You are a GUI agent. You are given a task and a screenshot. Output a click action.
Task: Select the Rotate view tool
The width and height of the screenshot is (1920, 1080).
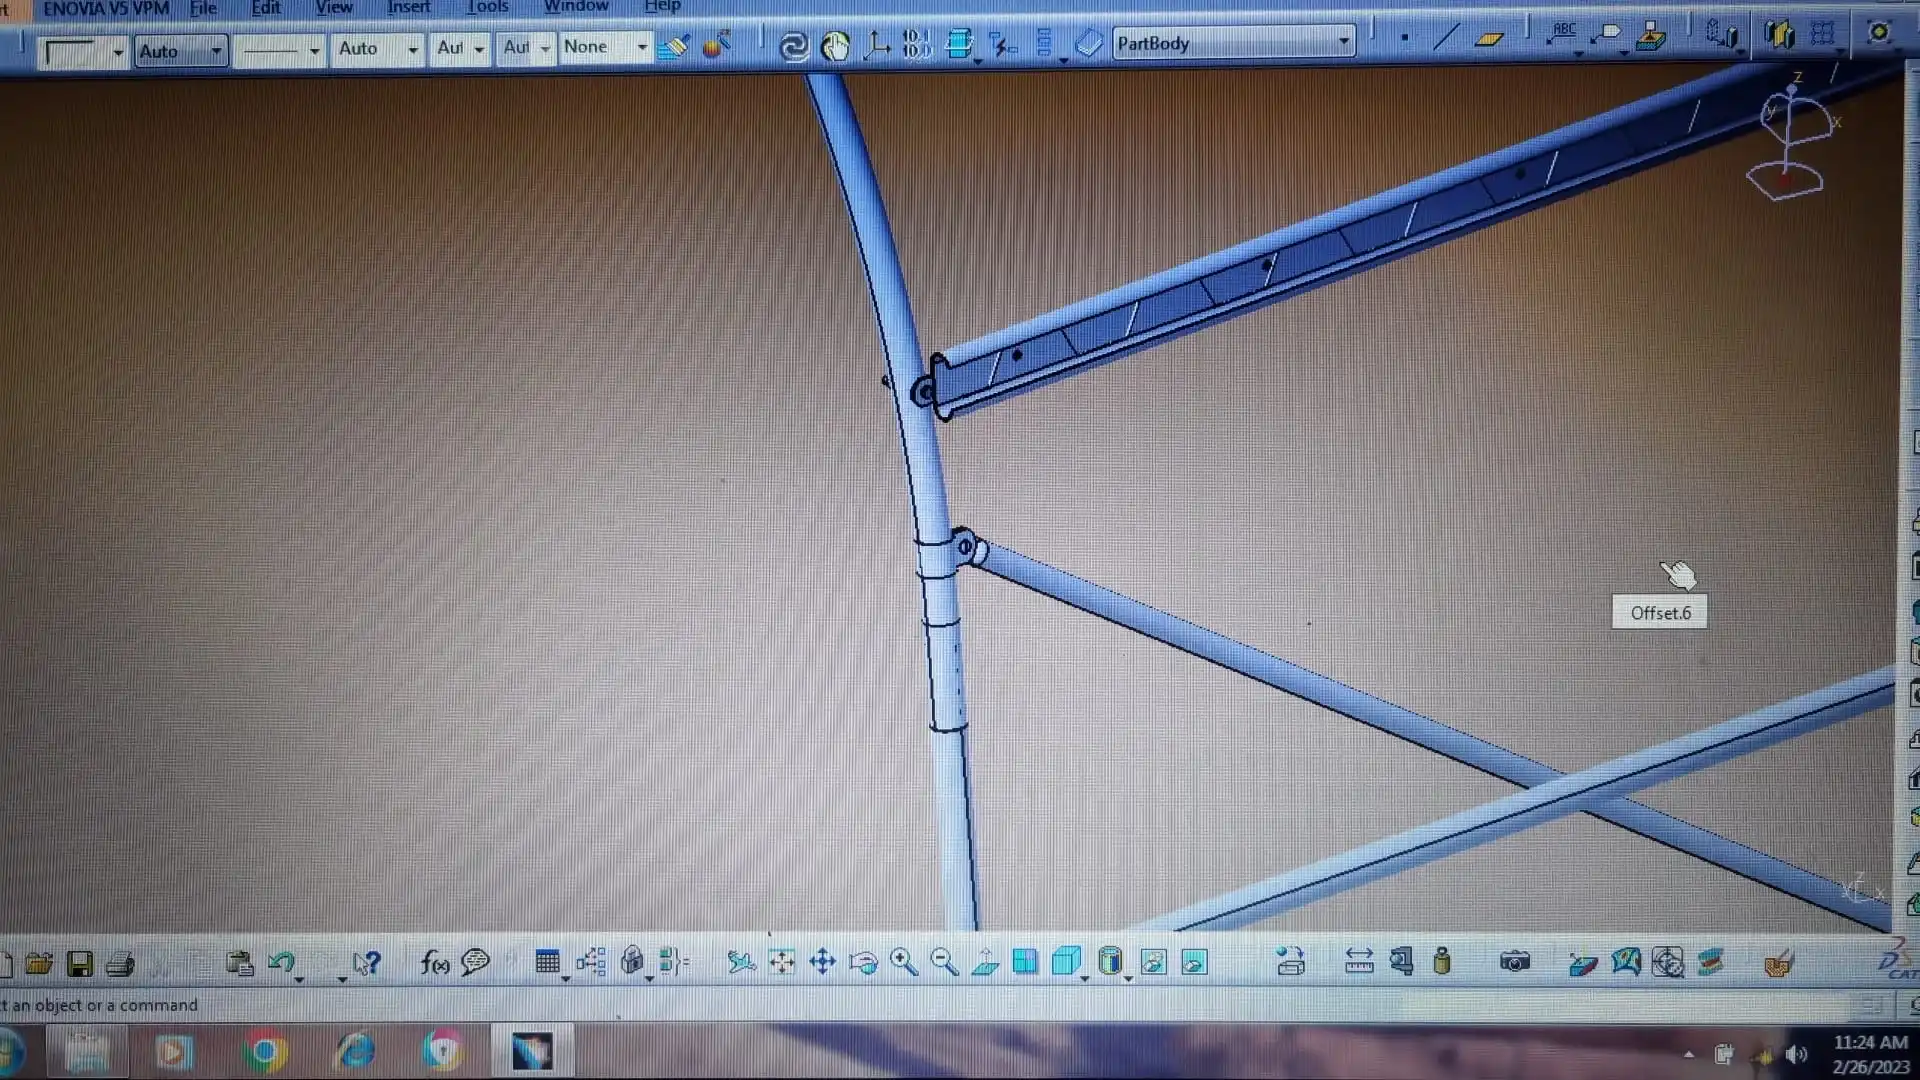(863, 962)
